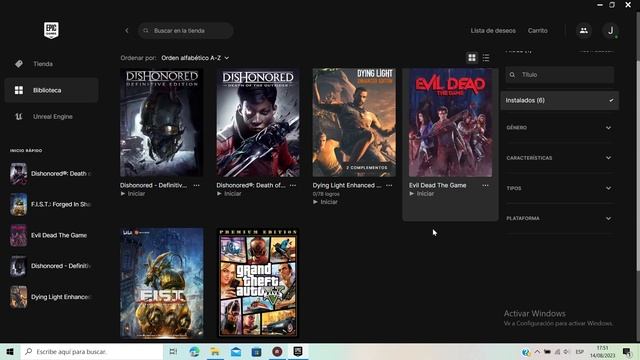Screen dimensions: 640x360
Task: Open Task View in taskbar
Action: pyautogui.click(x=173, y=351)
